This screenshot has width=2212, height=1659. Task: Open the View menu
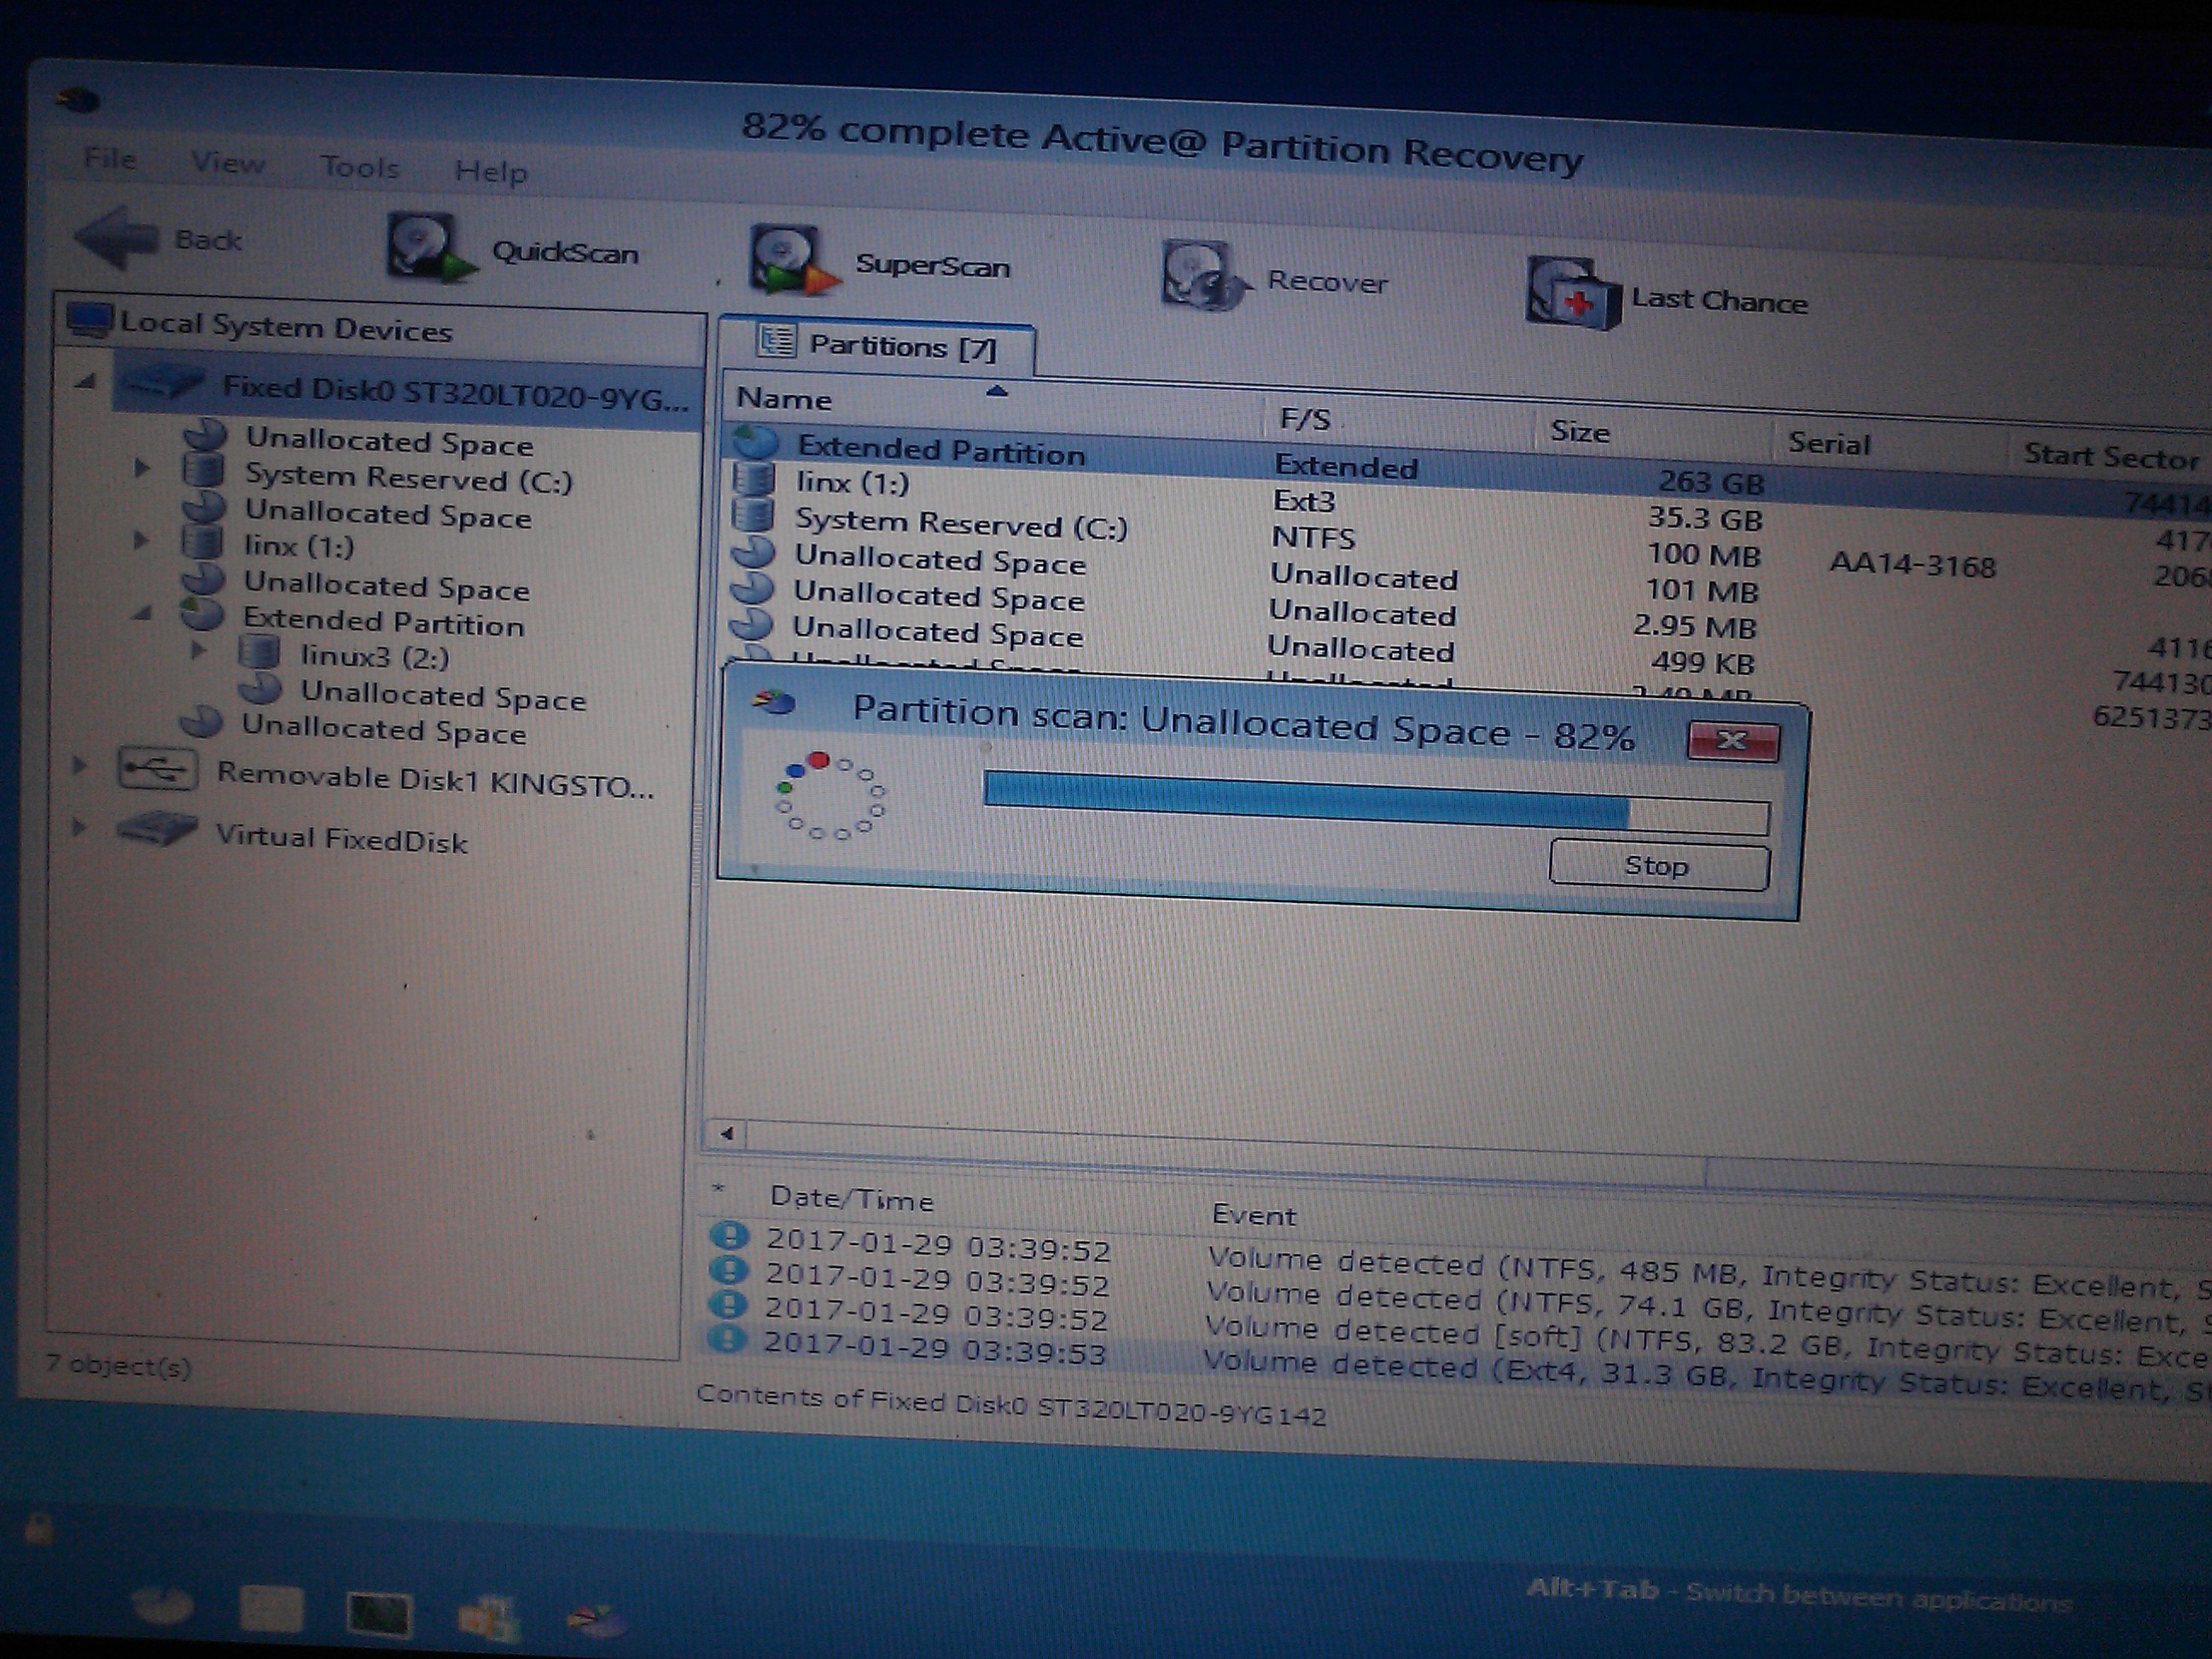[228, 162]
